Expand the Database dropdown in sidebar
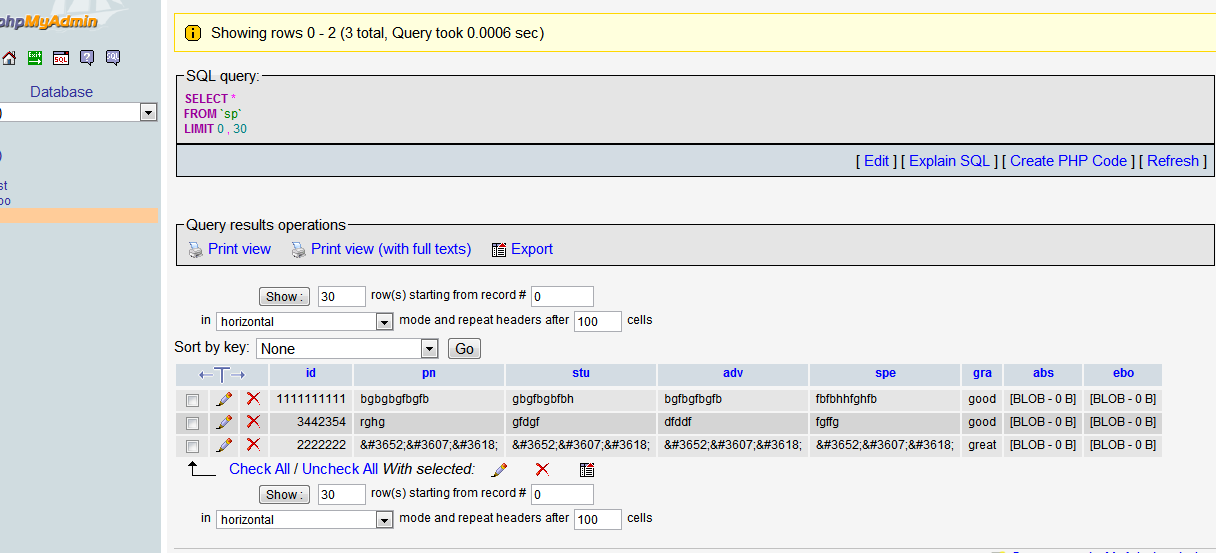Screen dimensions: 1216x553 (x=148, y=113)
